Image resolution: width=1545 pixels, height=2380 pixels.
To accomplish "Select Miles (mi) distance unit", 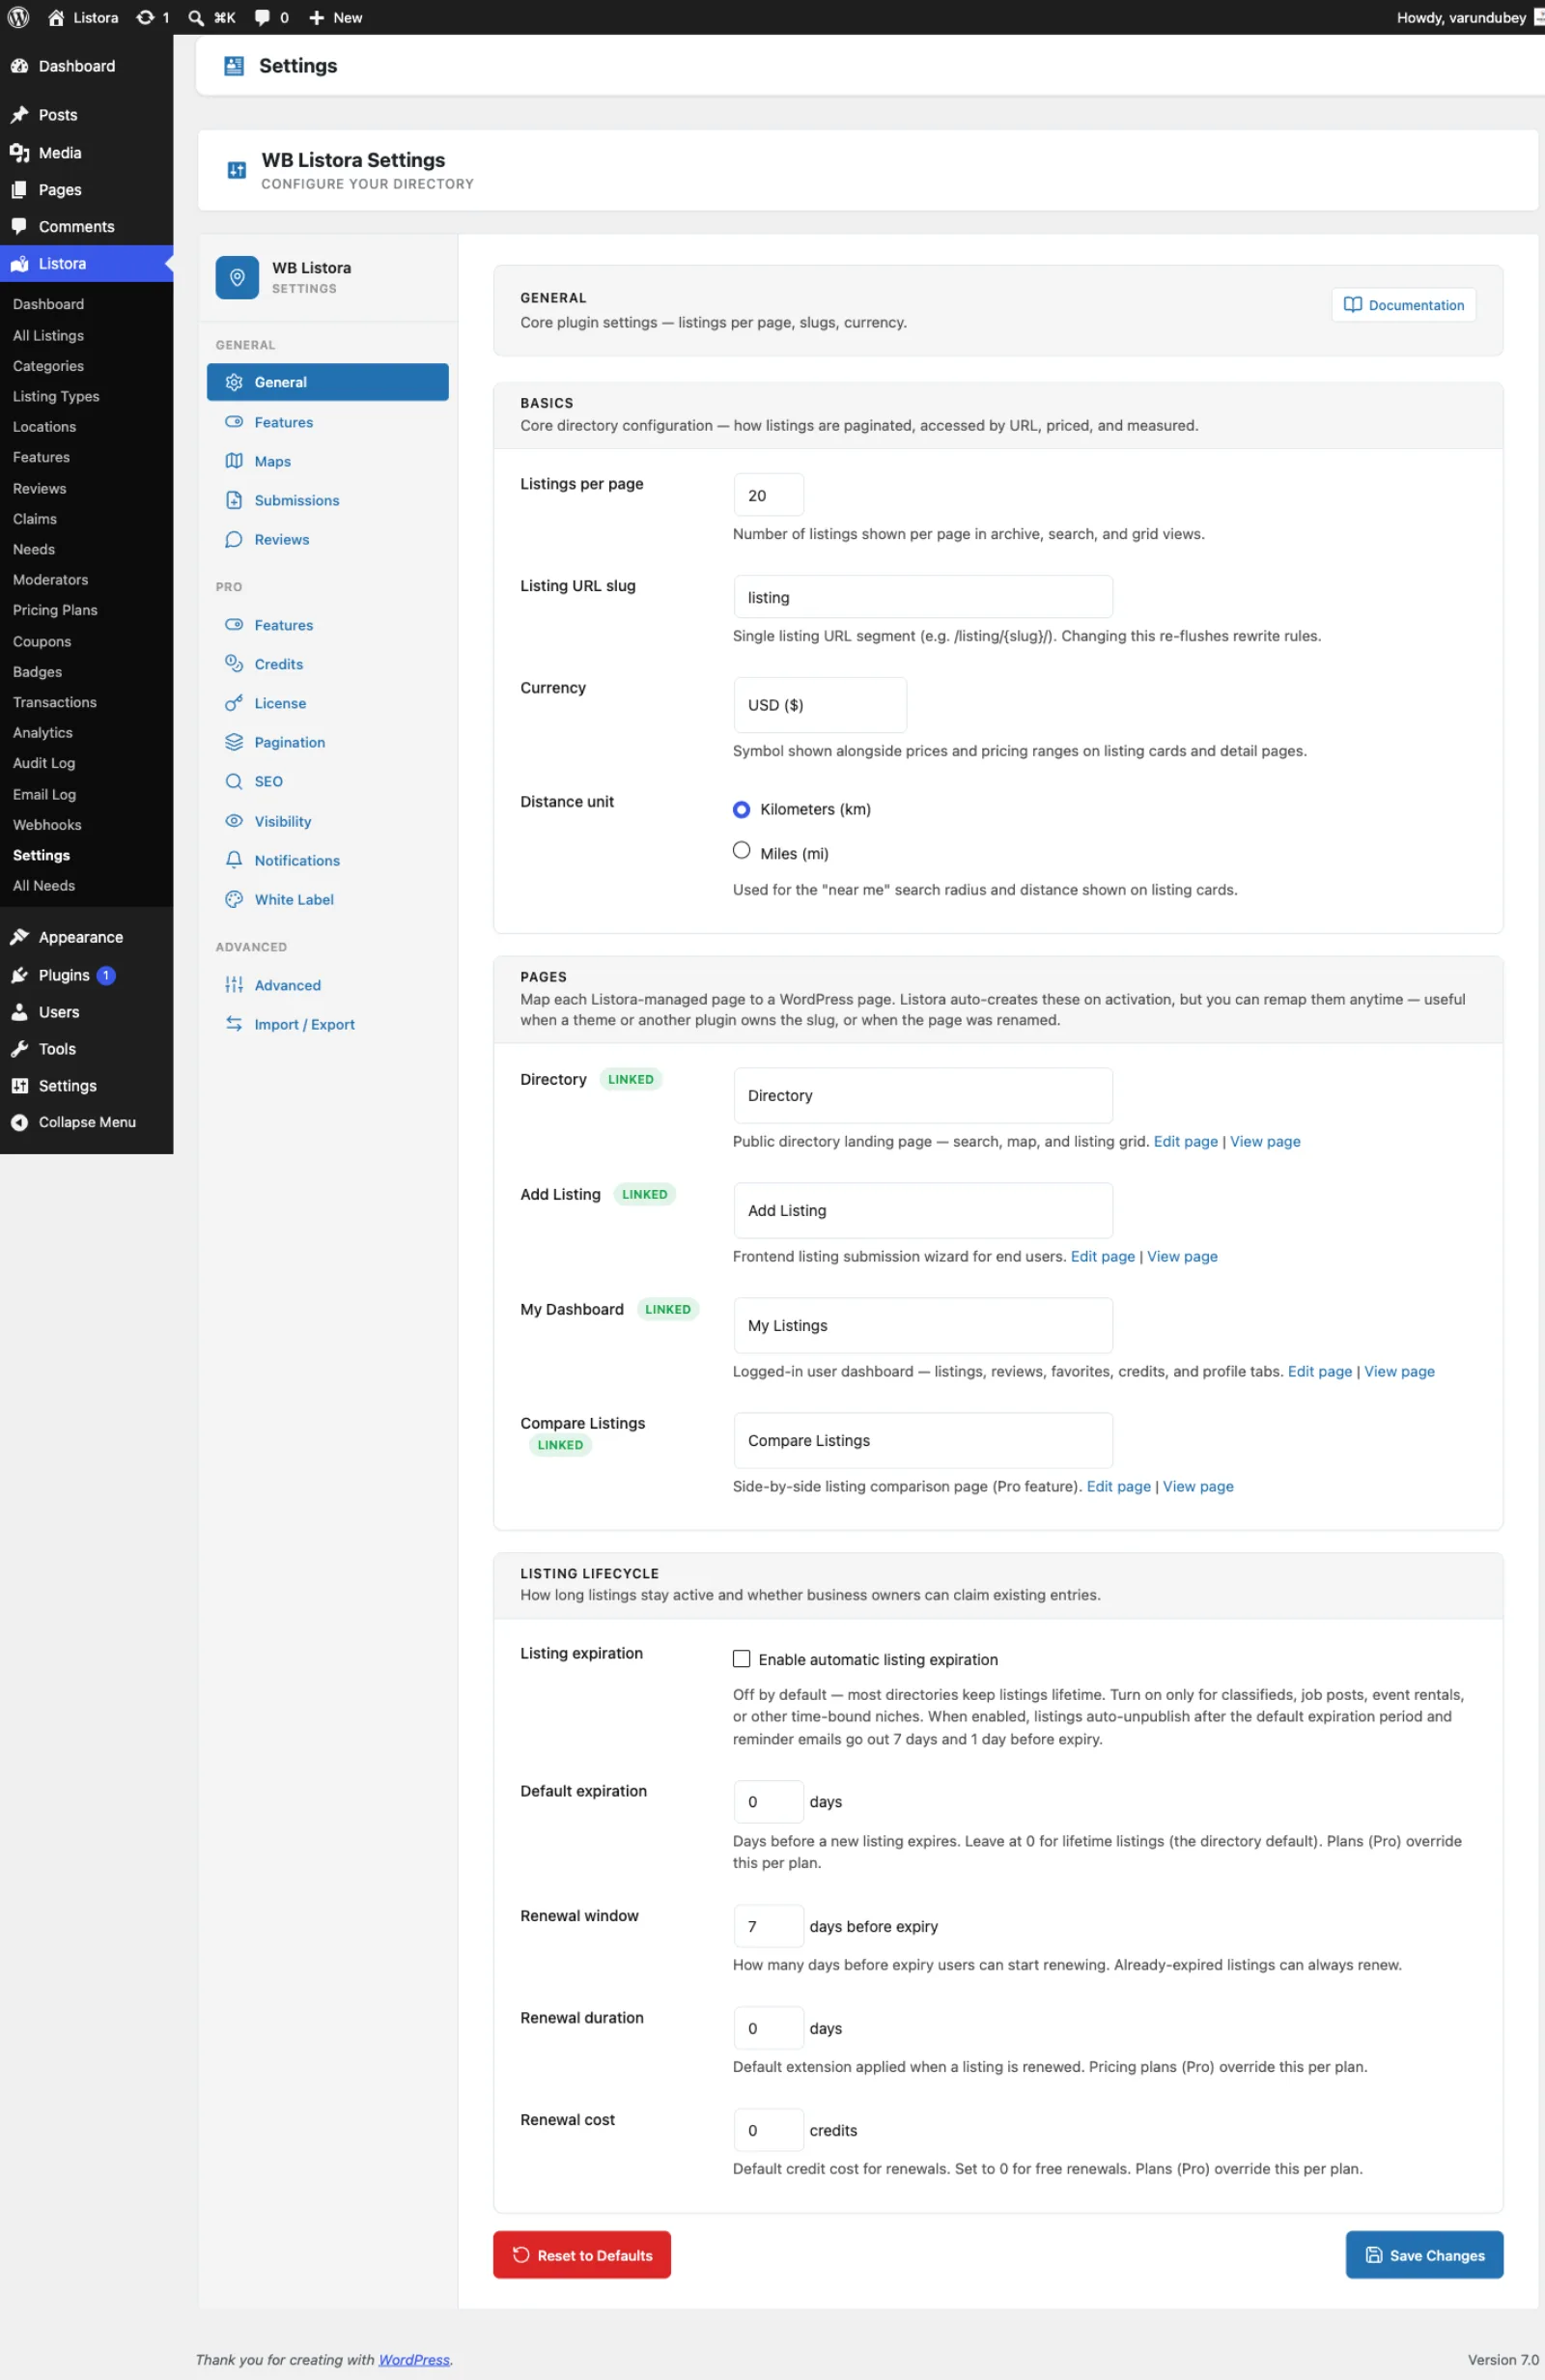I will (741, 851).
